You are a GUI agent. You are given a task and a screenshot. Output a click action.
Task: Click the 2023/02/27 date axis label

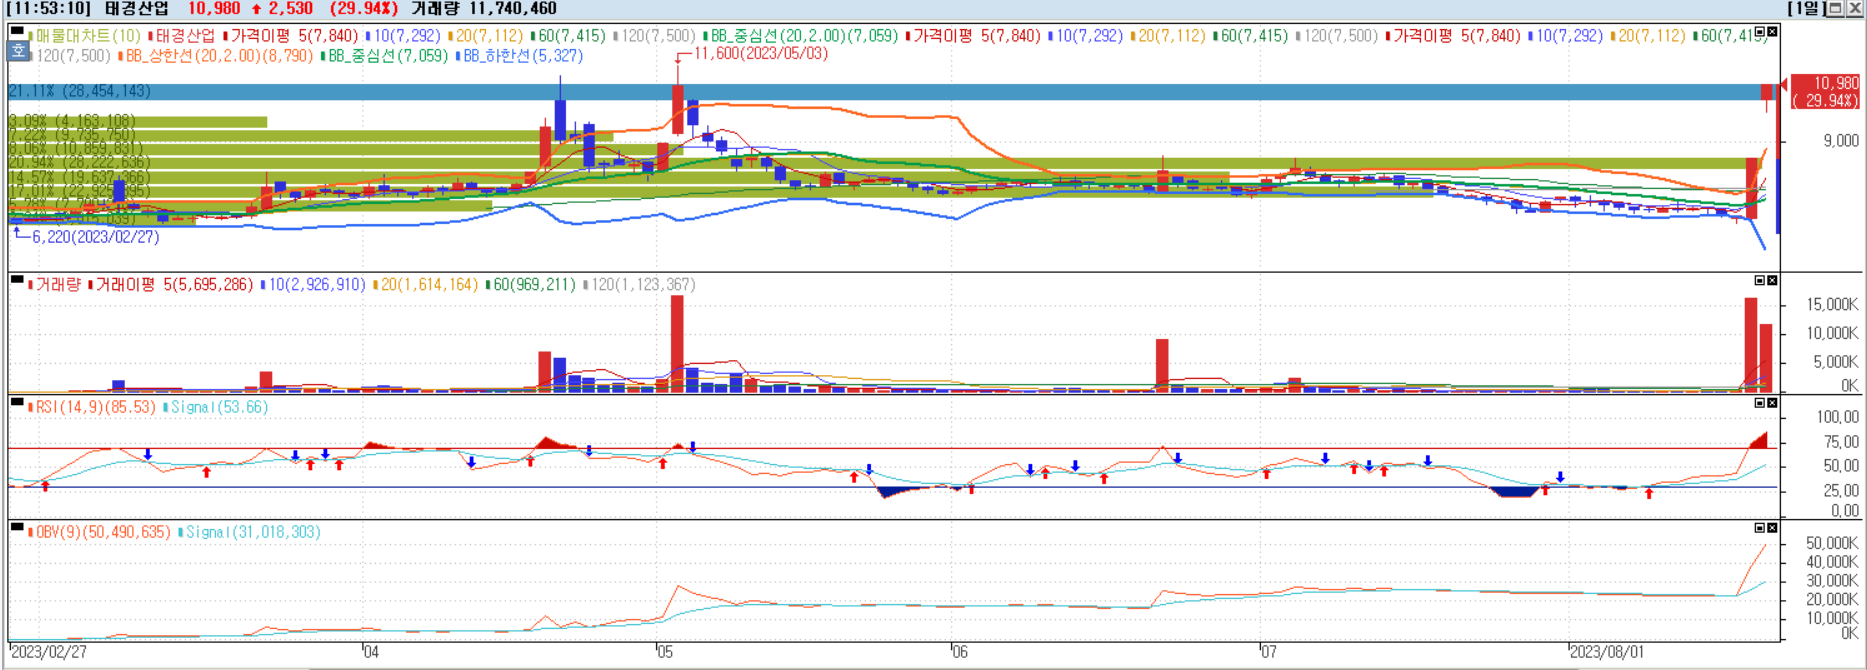[x=48, y=652]
